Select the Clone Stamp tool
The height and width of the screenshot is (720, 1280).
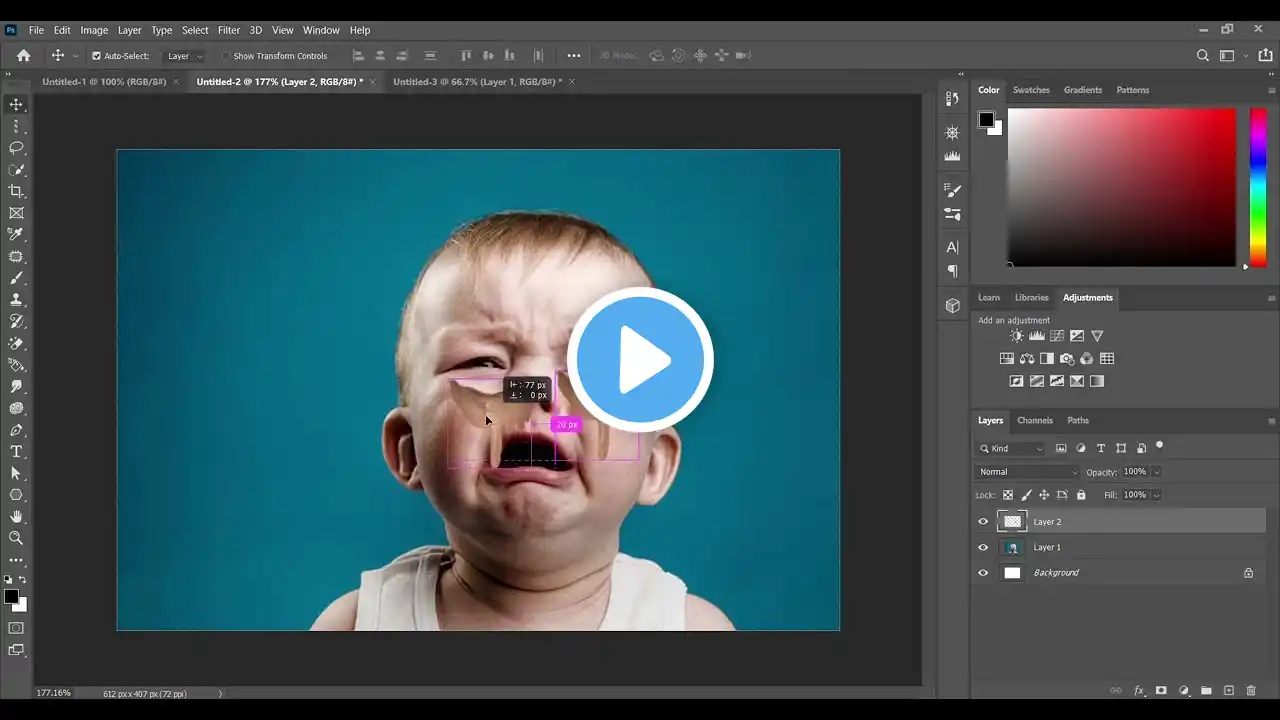point(16,300)
